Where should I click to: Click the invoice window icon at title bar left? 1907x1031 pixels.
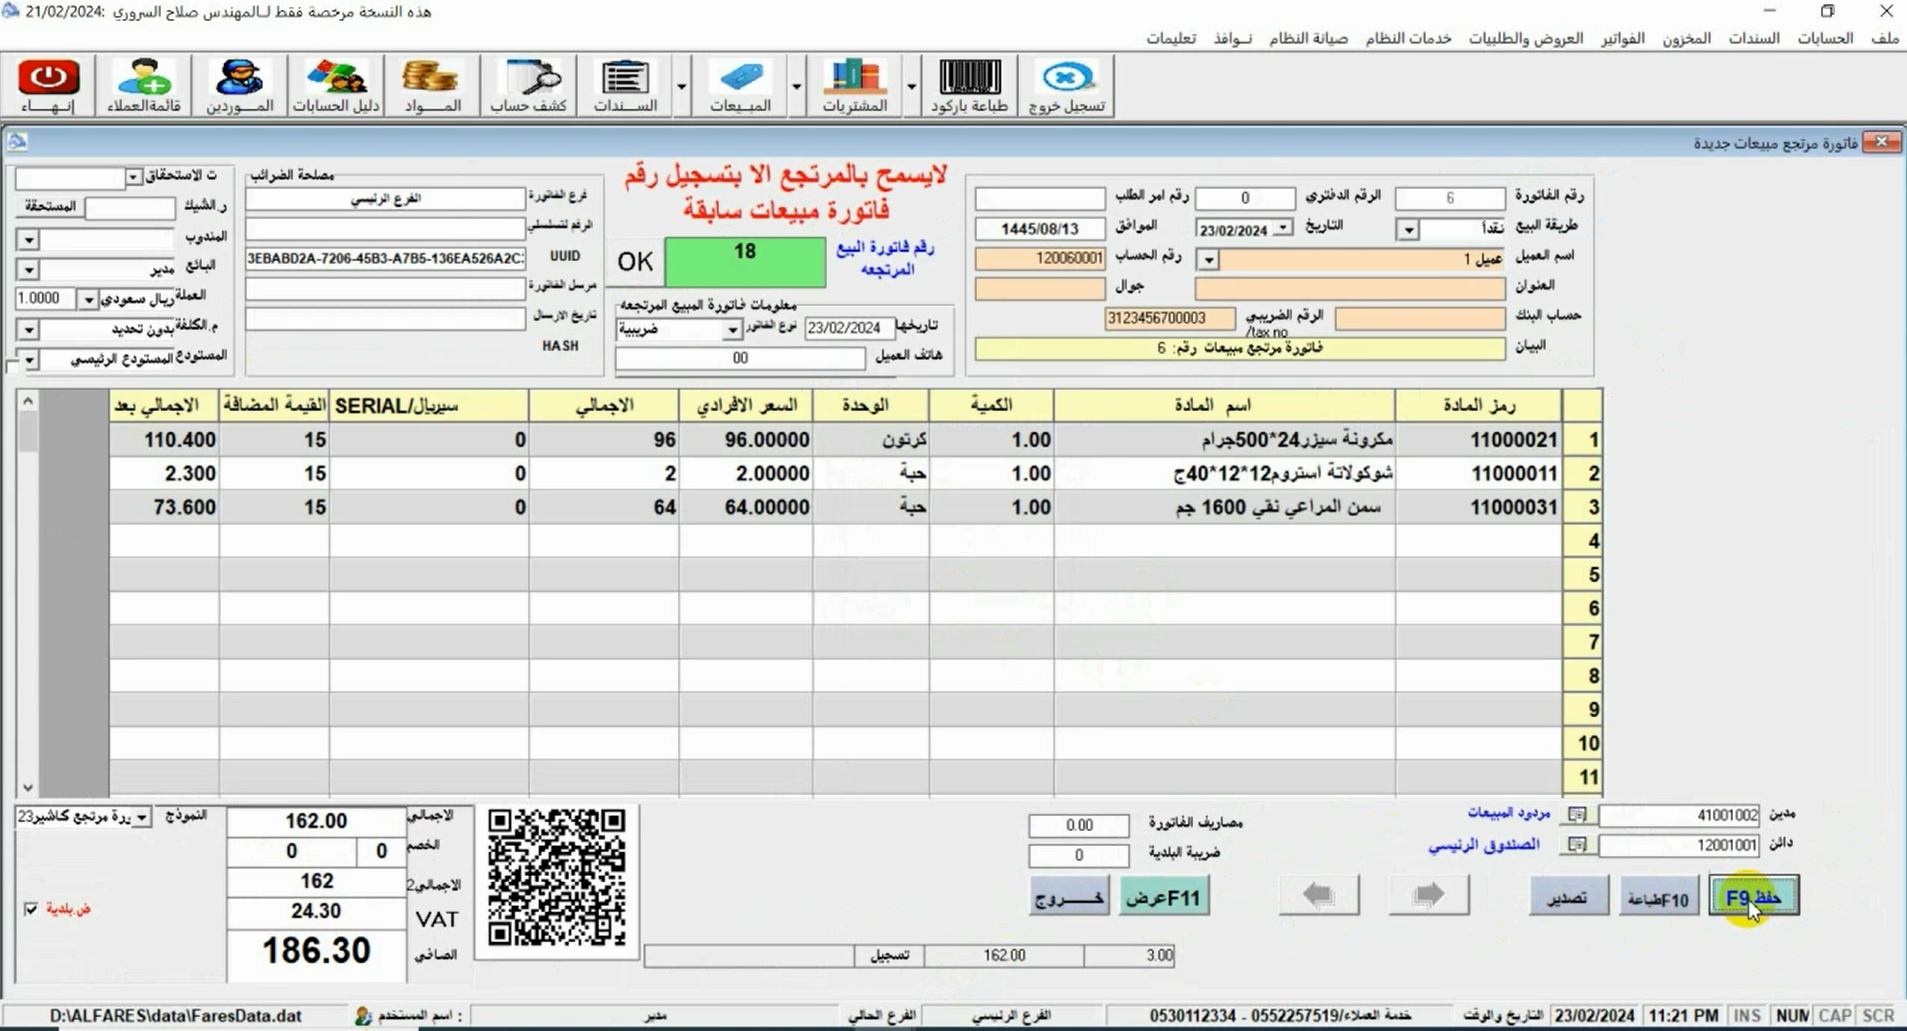17,142
